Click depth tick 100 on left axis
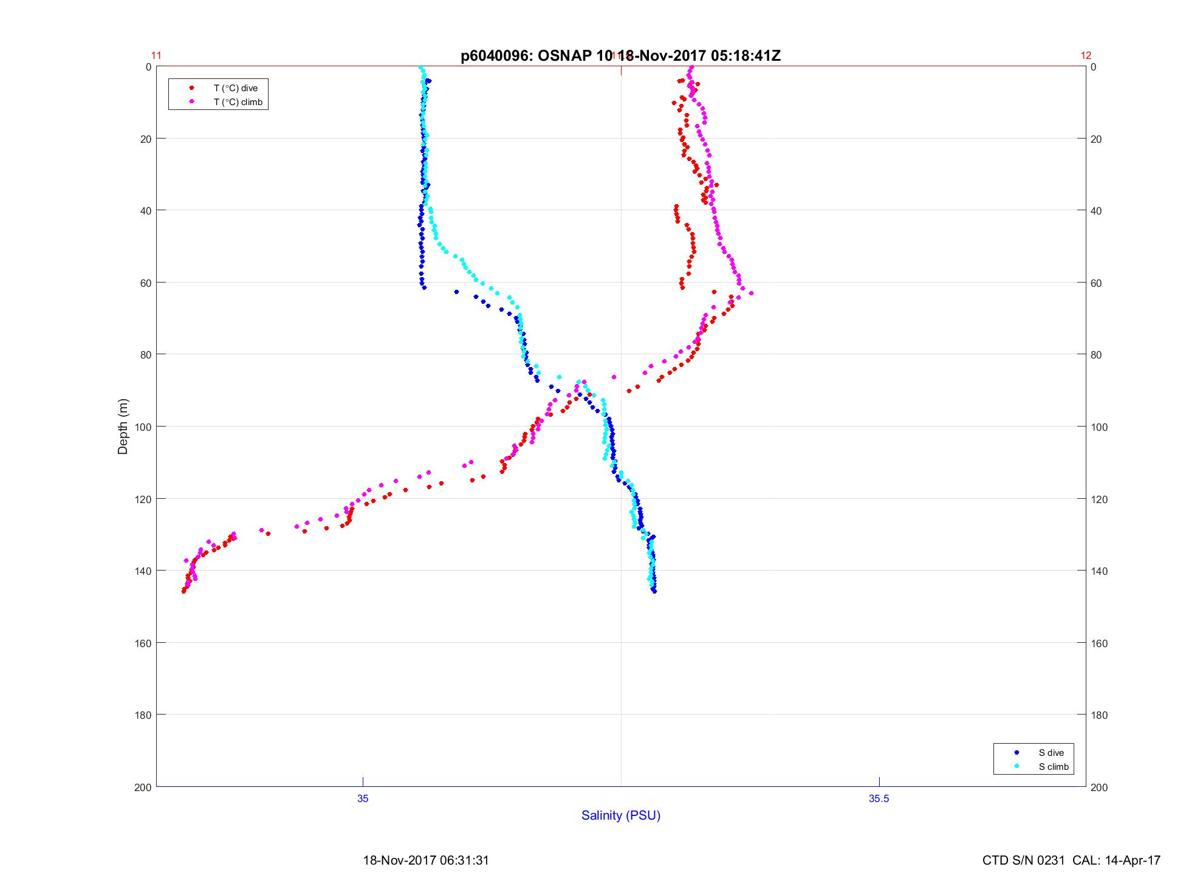The image size is (1200, 885). [x=142, y=427]
